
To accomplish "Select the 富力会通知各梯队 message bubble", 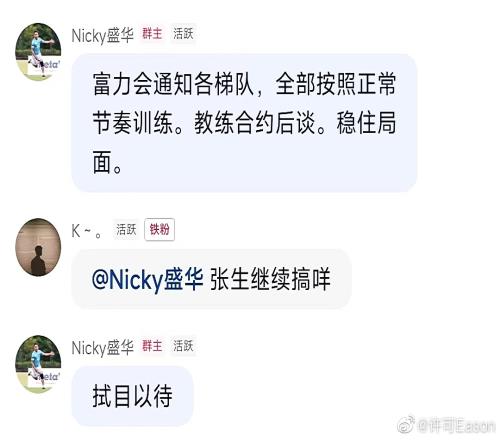I will pos(244,123).
